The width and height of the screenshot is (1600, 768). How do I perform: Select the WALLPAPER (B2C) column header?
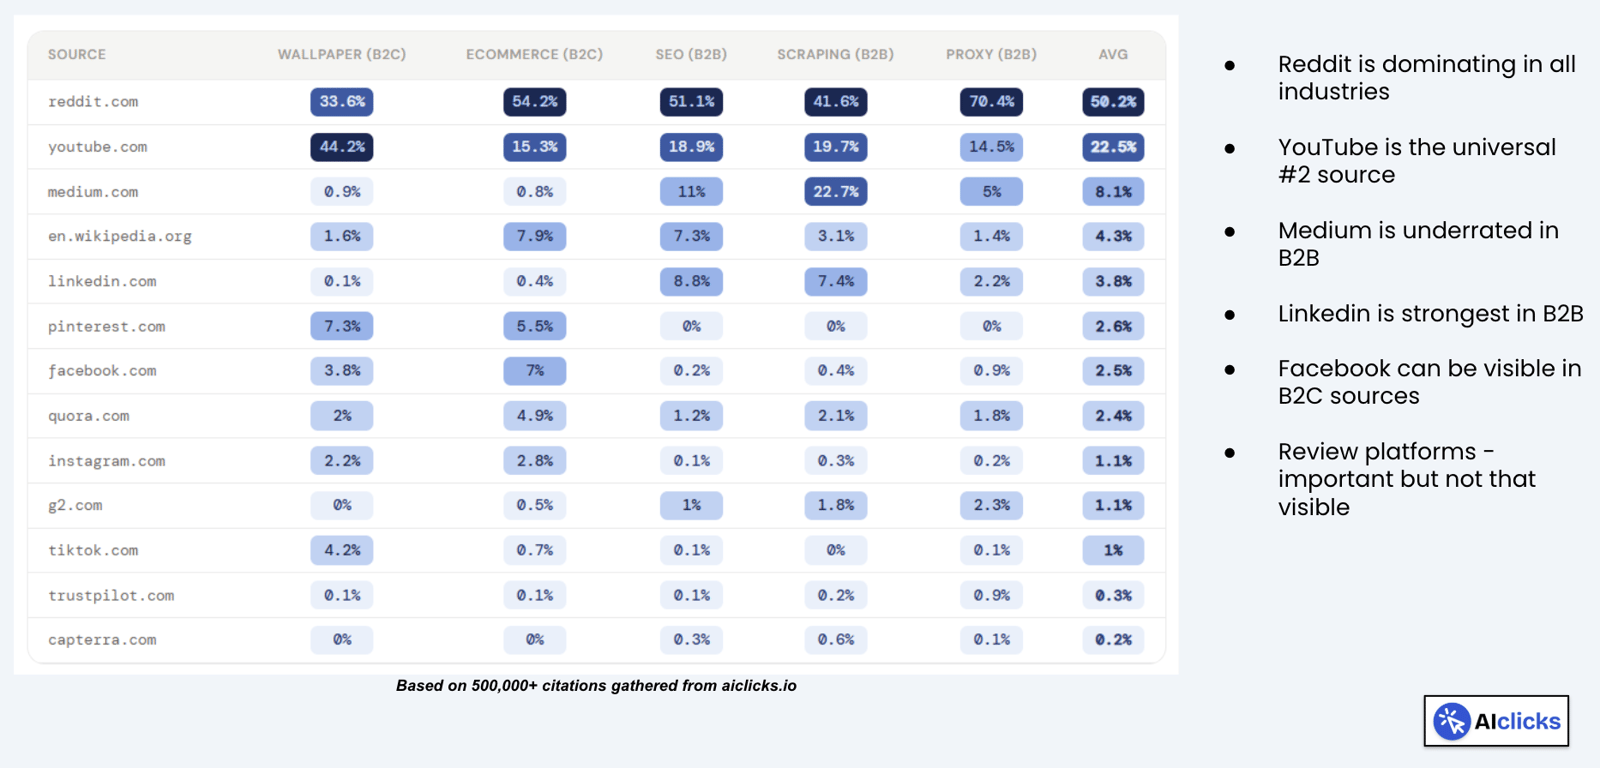342,55
